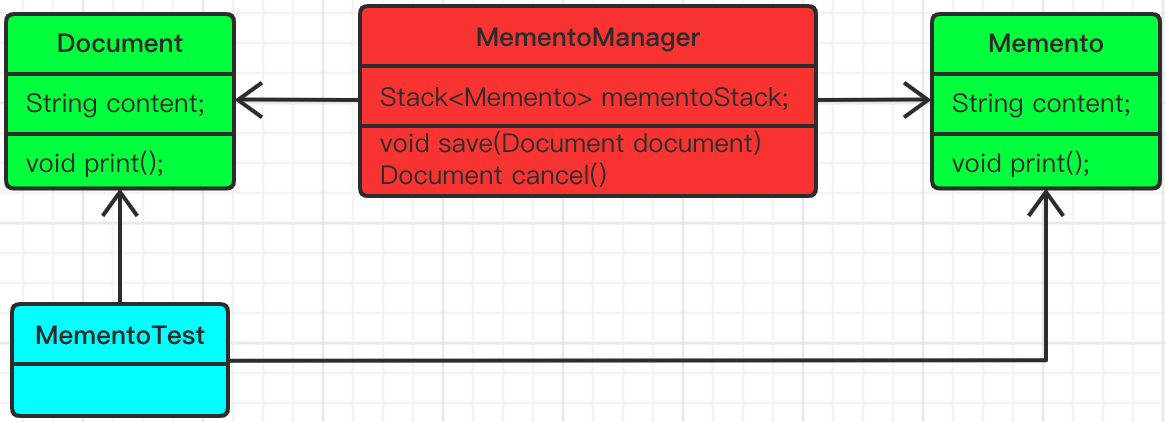
Task: Click the empty MementoTest body compartment
Action: 120,390
